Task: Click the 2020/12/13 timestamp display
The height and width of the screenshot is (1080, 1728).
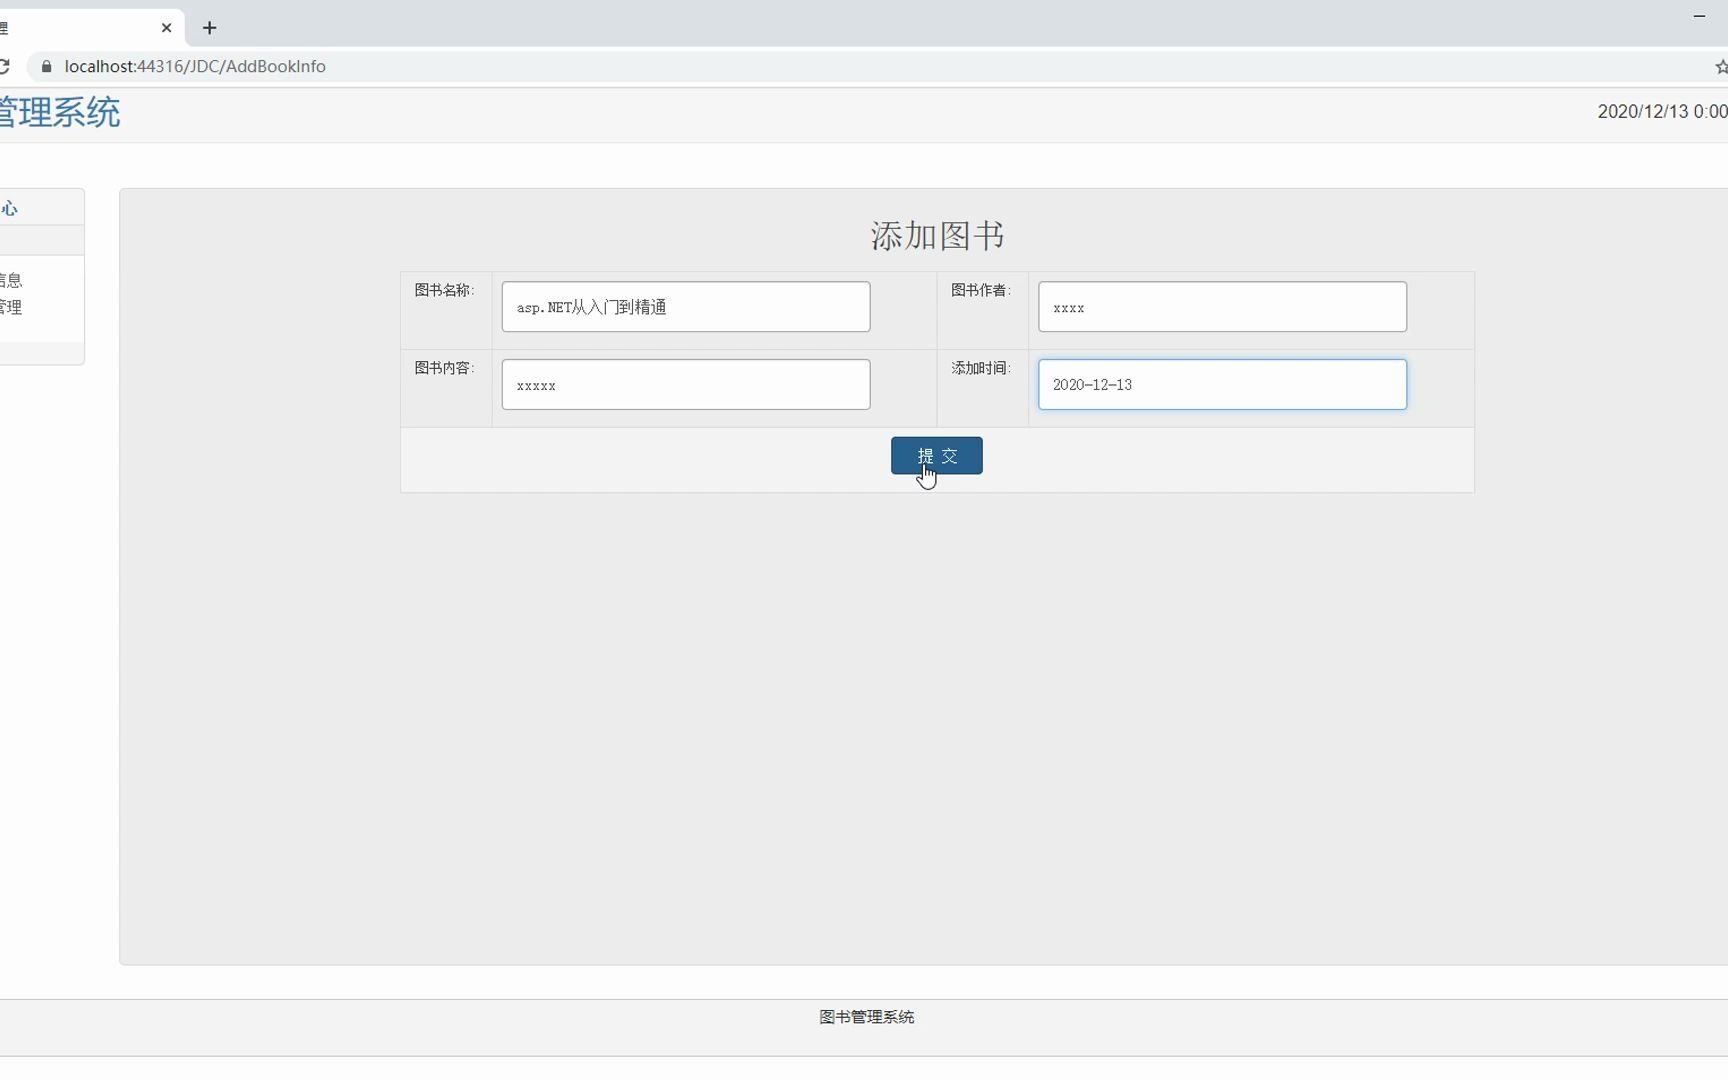Action: [x=1660, y=111]
